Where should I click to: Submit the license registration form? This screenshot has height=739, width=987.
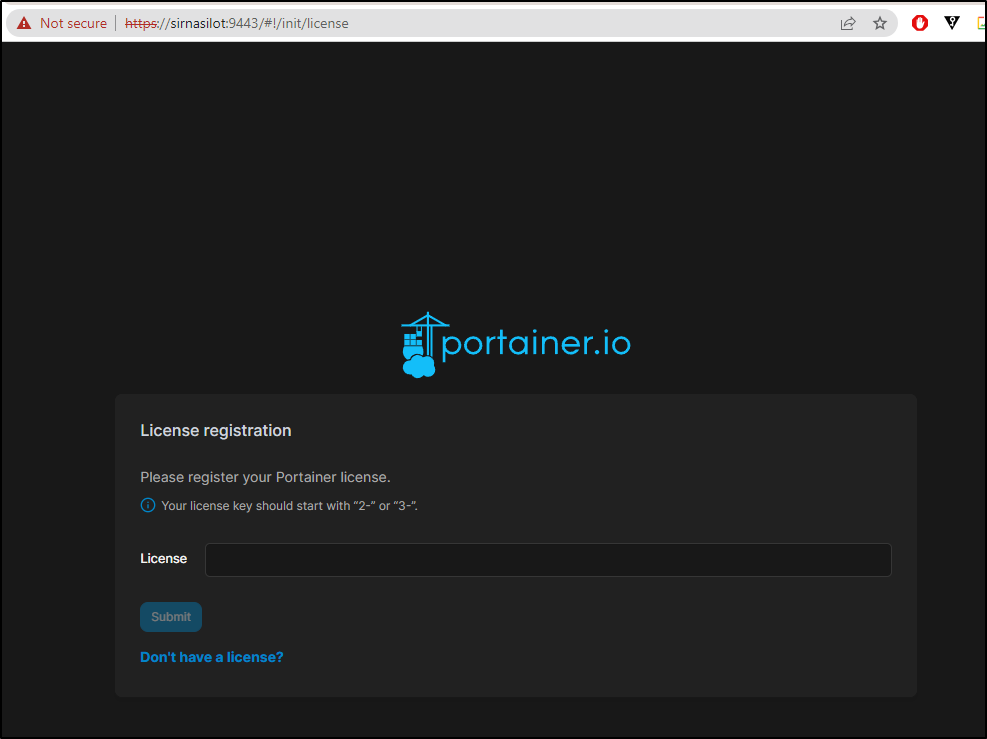point(171,617)
